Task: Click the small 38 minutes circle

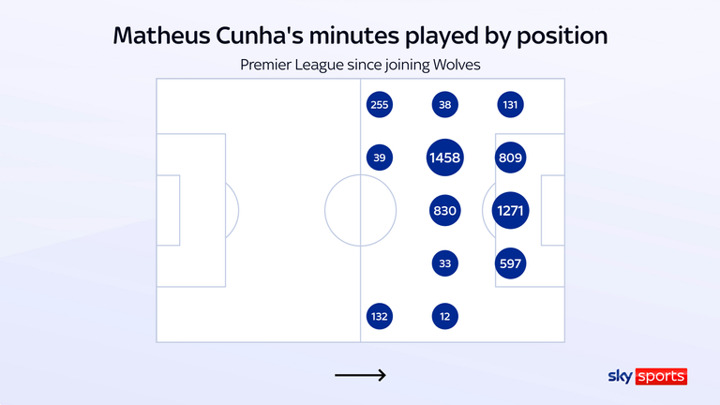Action: coord(445,105)
